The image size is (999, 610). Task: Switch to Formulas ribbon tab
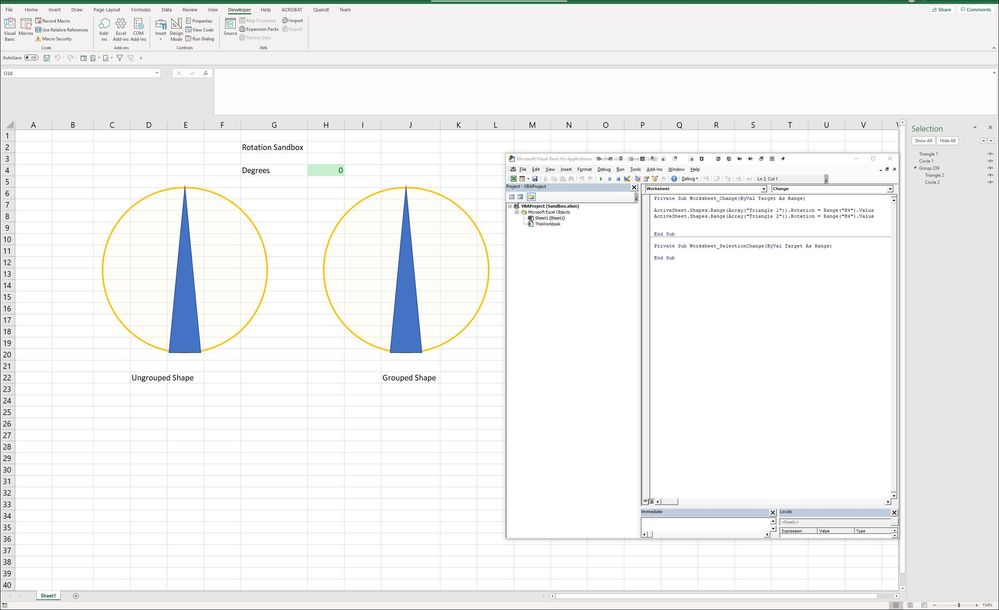point(141,10)
